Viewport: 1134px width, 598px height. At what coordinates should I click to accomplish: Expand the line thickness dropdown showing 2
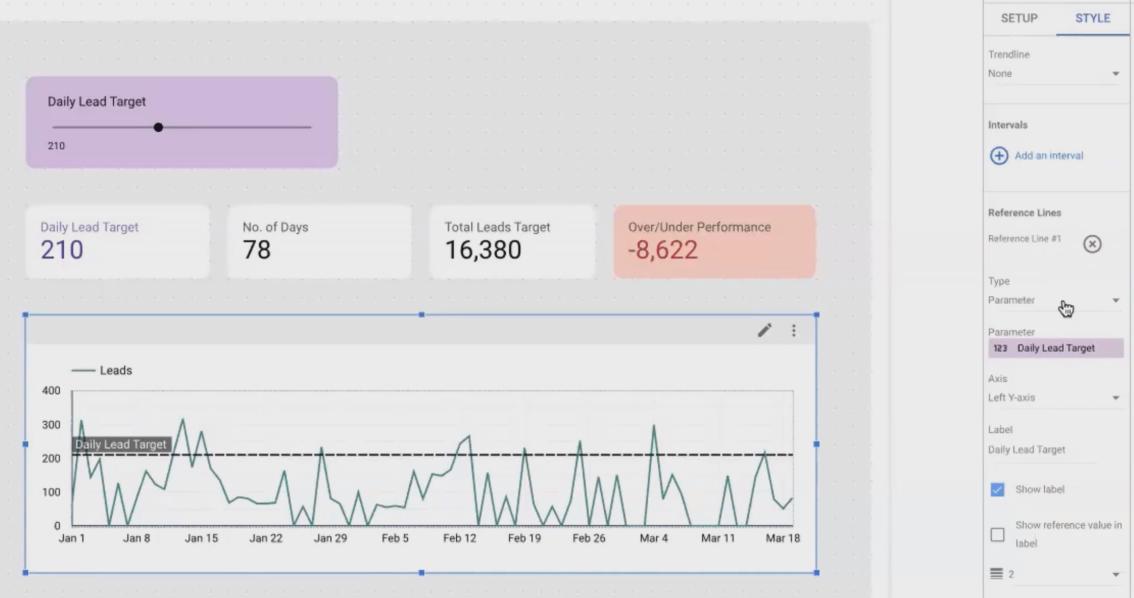pos(1114,572)
